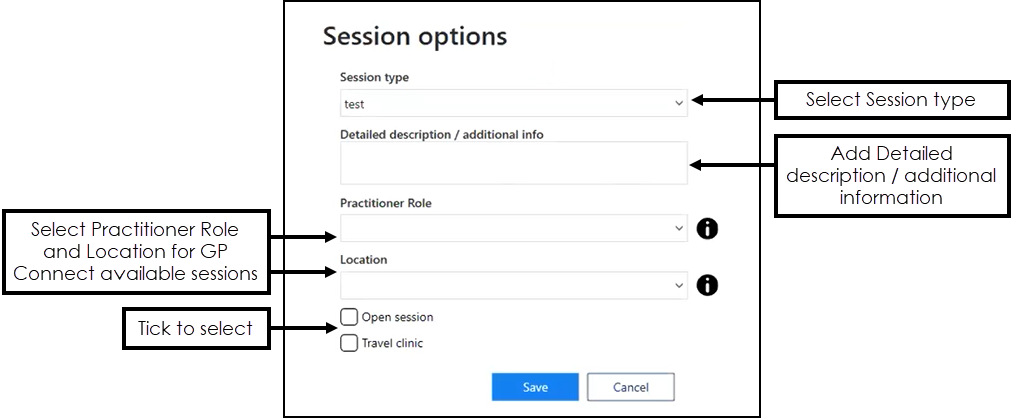This screenshot has height=418, width=1012.
Task: Click the 'Select Practitioner Role and Location' callout
Action: coord(136,252)
